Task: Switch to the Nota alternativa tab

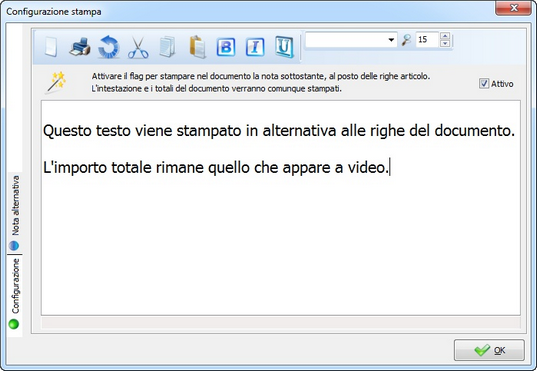Action: [15, 213]
